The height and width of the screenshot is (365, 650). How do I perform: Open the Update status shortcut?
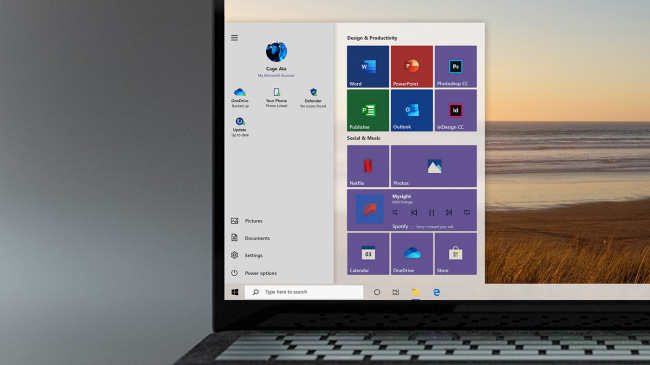240,127
